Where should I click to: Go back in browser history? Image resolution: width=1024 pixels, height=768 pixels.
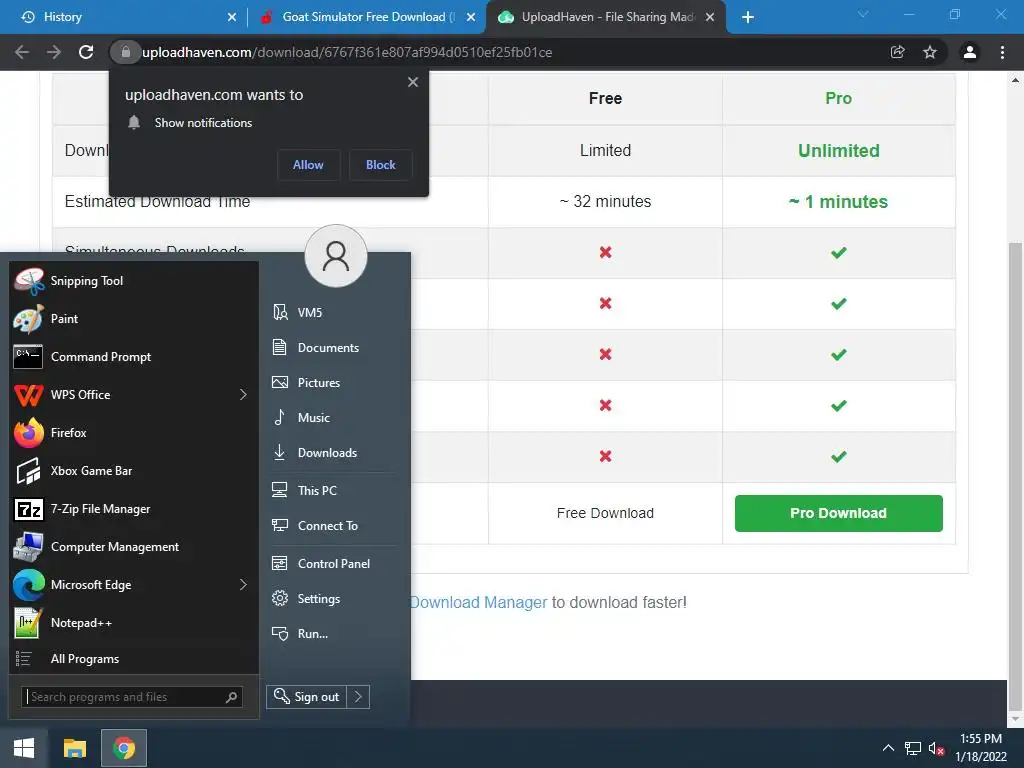click(22, 52)
